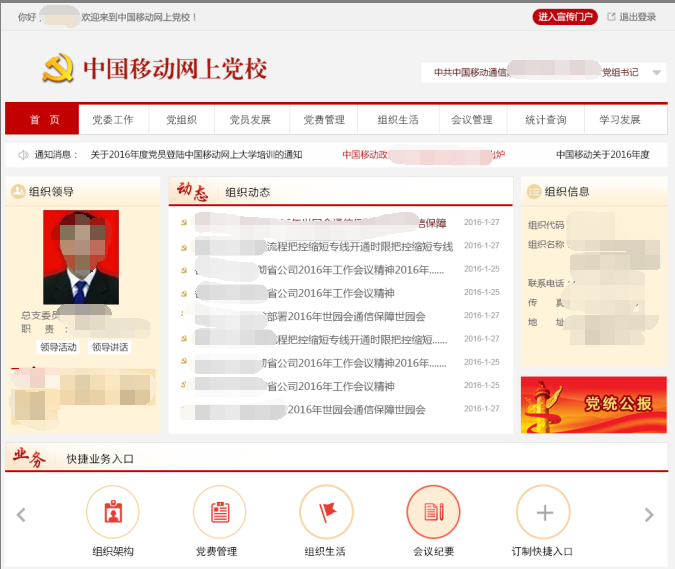Click the 组织名称 label
Screen dimensions: 675x569
pyautogui.click(x=546, y=244)
